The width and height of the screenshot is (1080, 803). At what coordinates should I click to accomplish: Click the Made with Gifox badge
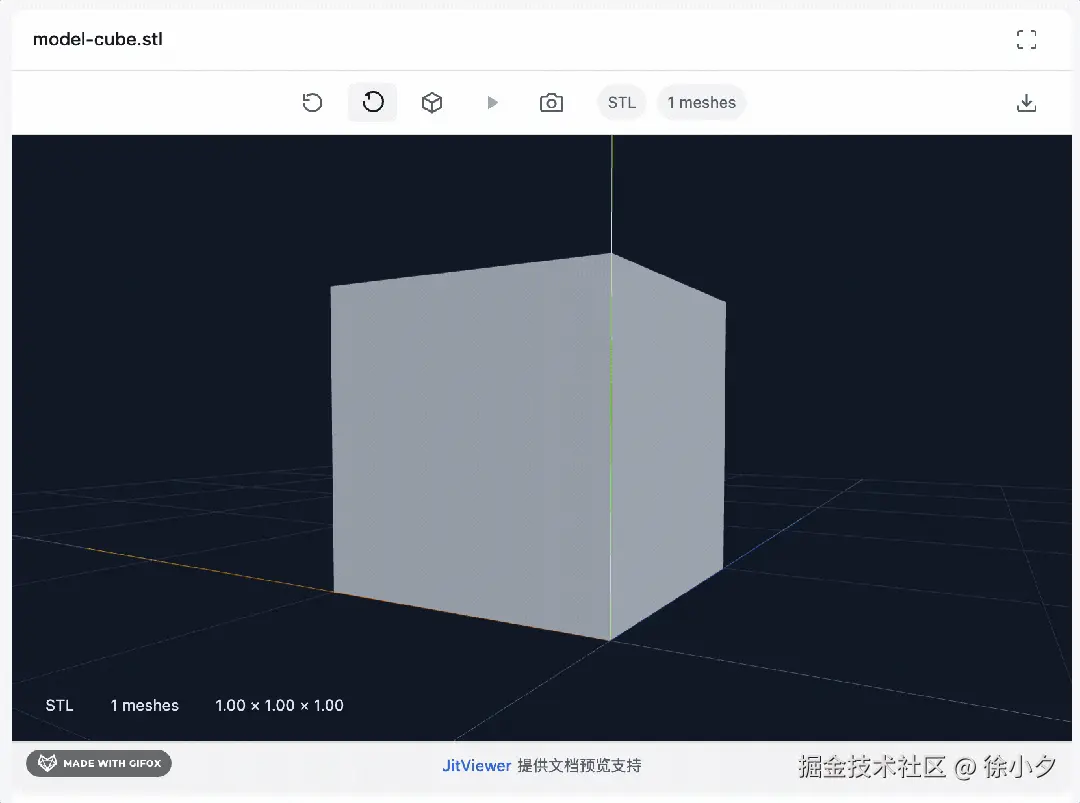pos(99,764)
